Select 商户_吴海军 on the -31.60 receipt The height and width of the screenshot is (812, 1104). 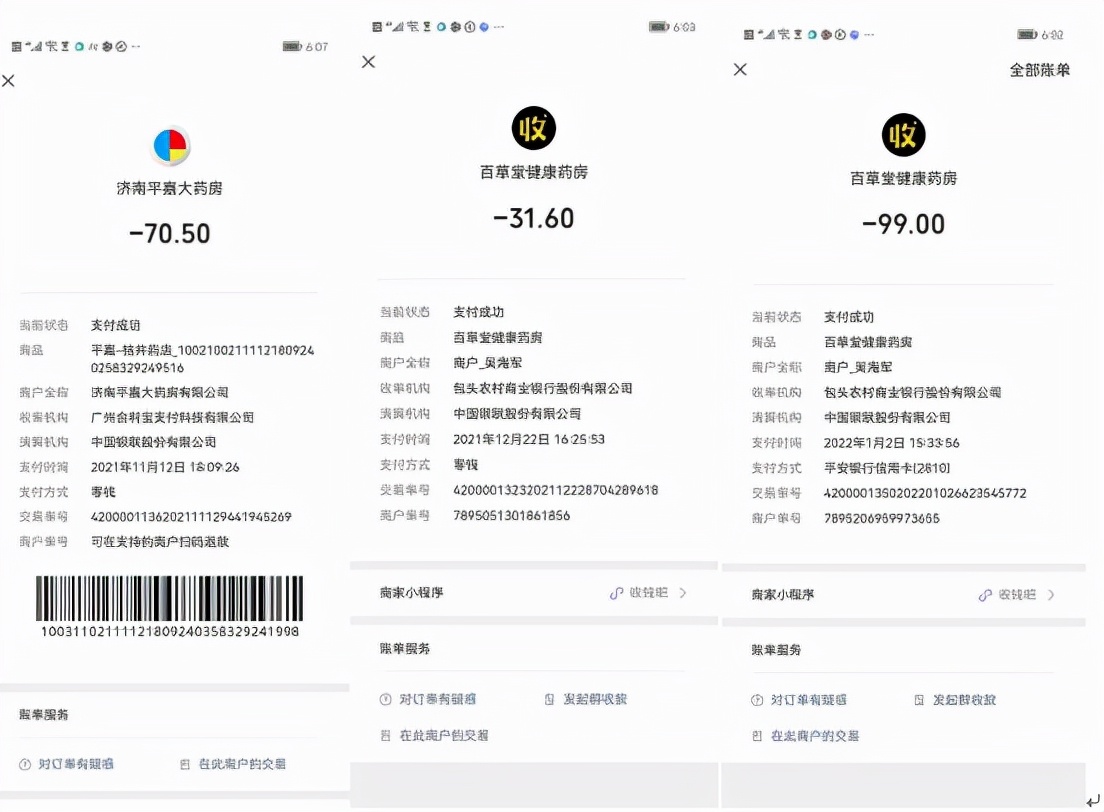(487, 363)
